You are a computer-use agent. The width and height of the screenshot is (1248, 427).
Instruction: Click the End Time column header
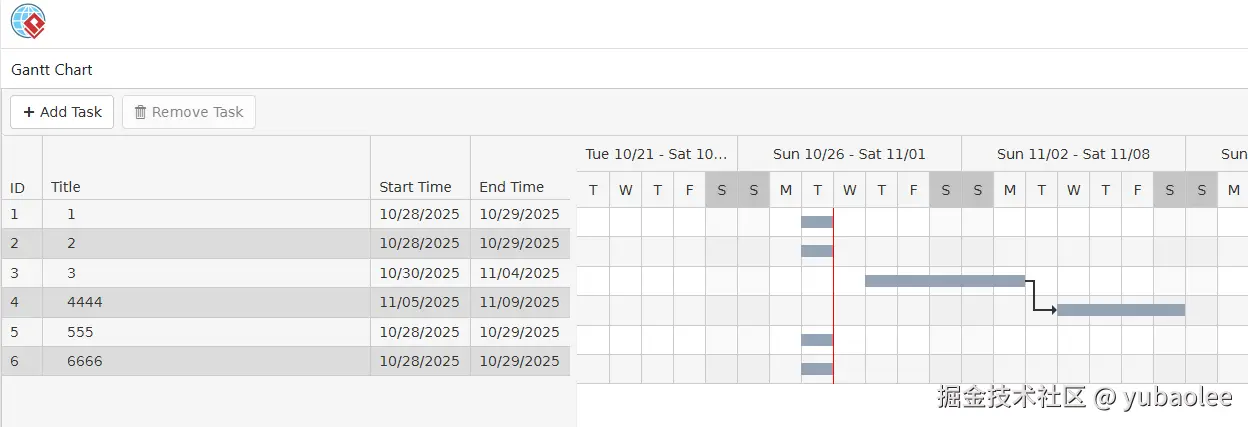point(511,187)
